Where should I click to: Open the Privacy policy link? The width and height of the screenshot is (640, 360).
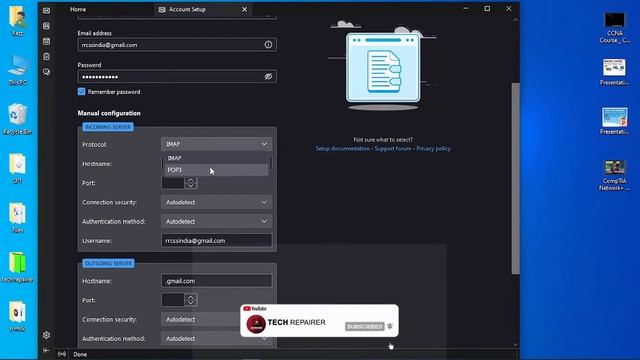coord(433,149)
